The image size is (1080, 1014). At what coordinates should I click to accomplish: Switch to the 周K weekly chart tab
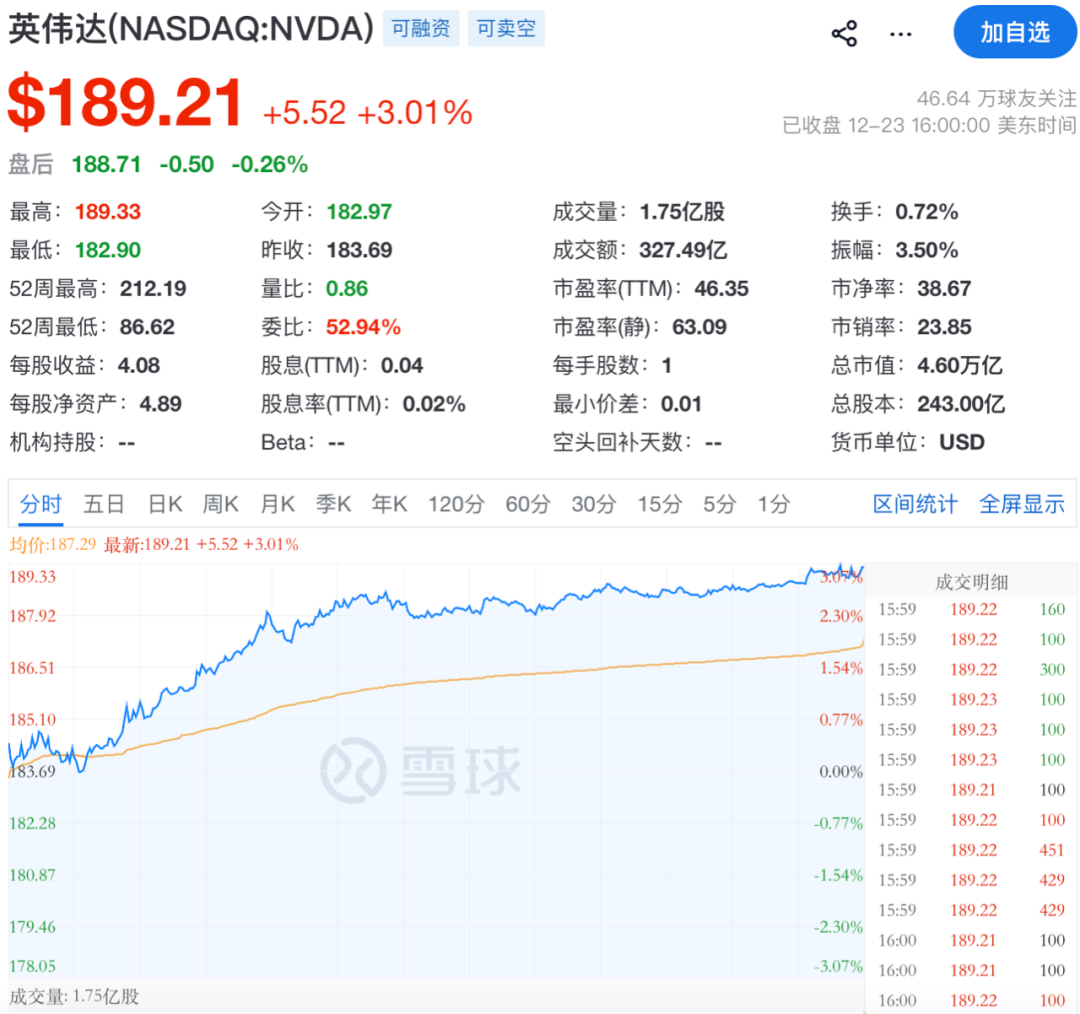pos(220,505)
